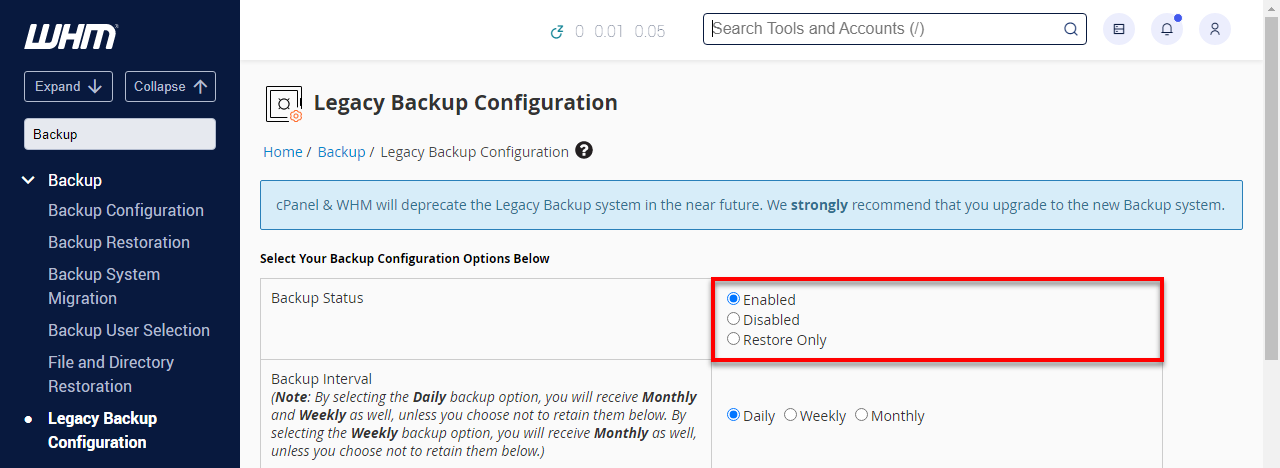
Task: Open the user account icon
Action: coord(1215,29)
